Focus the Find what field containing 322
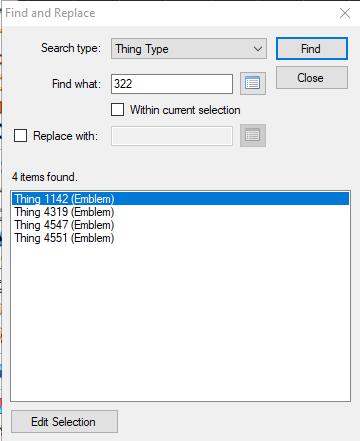The width and height of the screenshot is (360, 441). pos(172,84)
